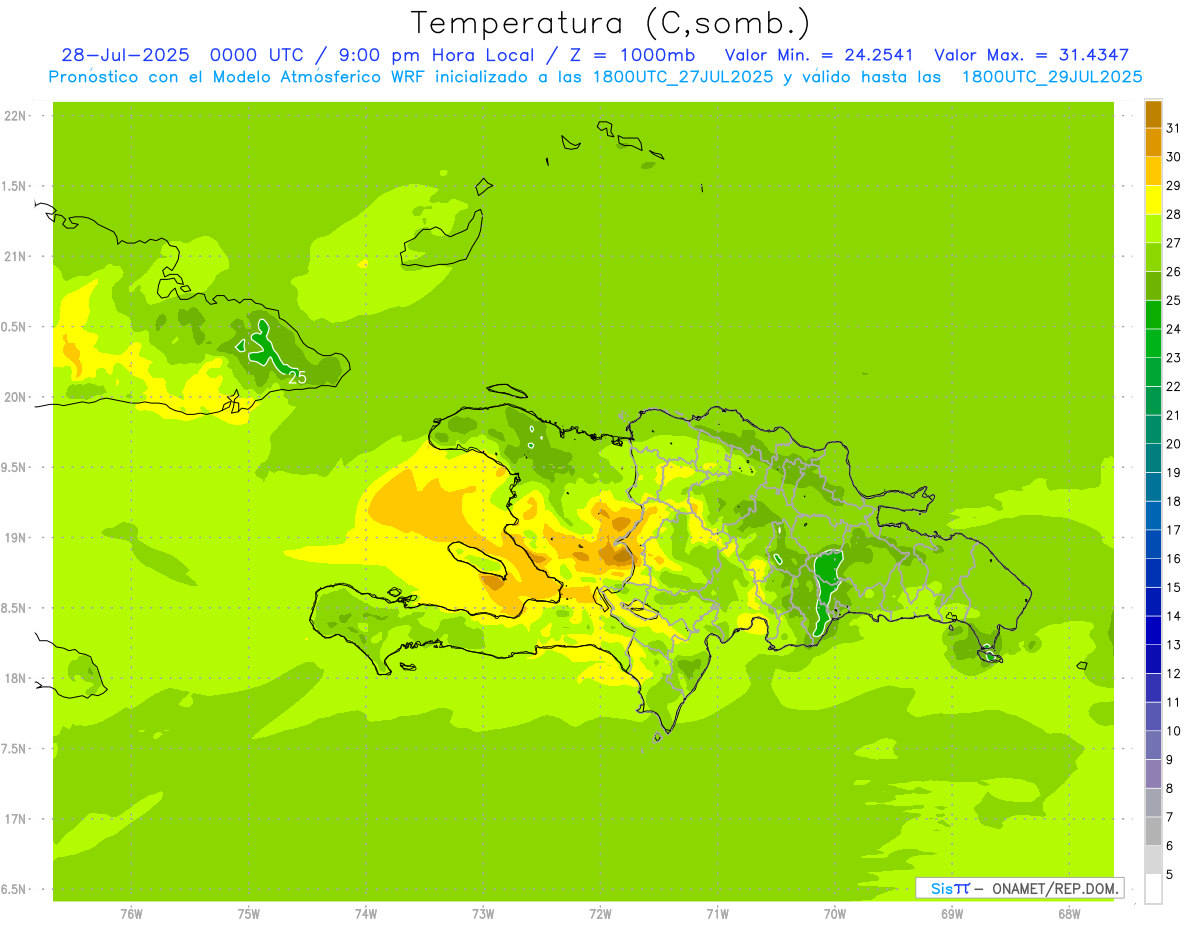This screenshot has height=927, width=1200.
Task: Click the title "Temperatura (C,somb.)"
Action: click(610, 23)
